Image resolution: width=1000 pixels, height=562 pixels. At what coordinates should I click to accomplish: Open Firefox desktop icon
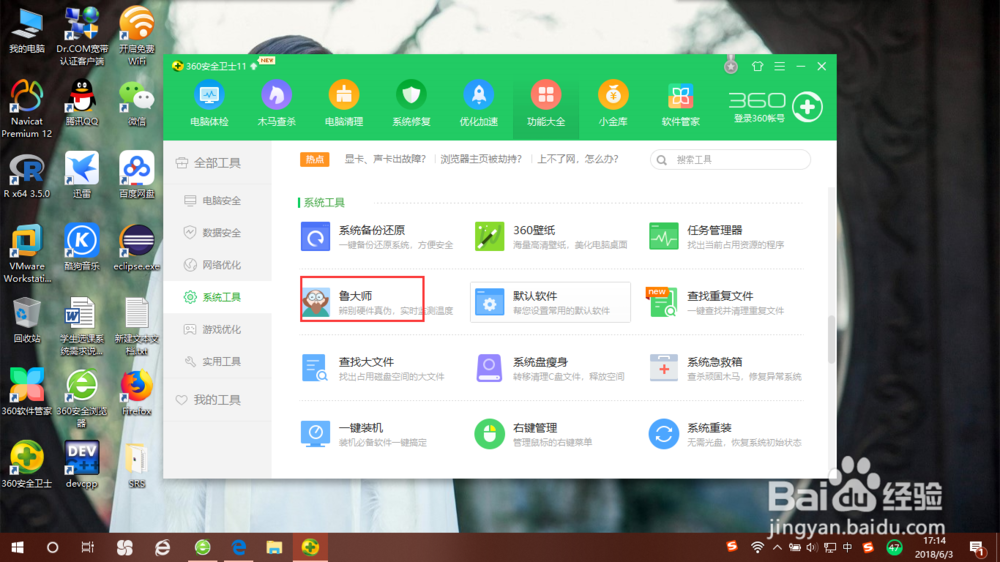click(x=136, y=393)
